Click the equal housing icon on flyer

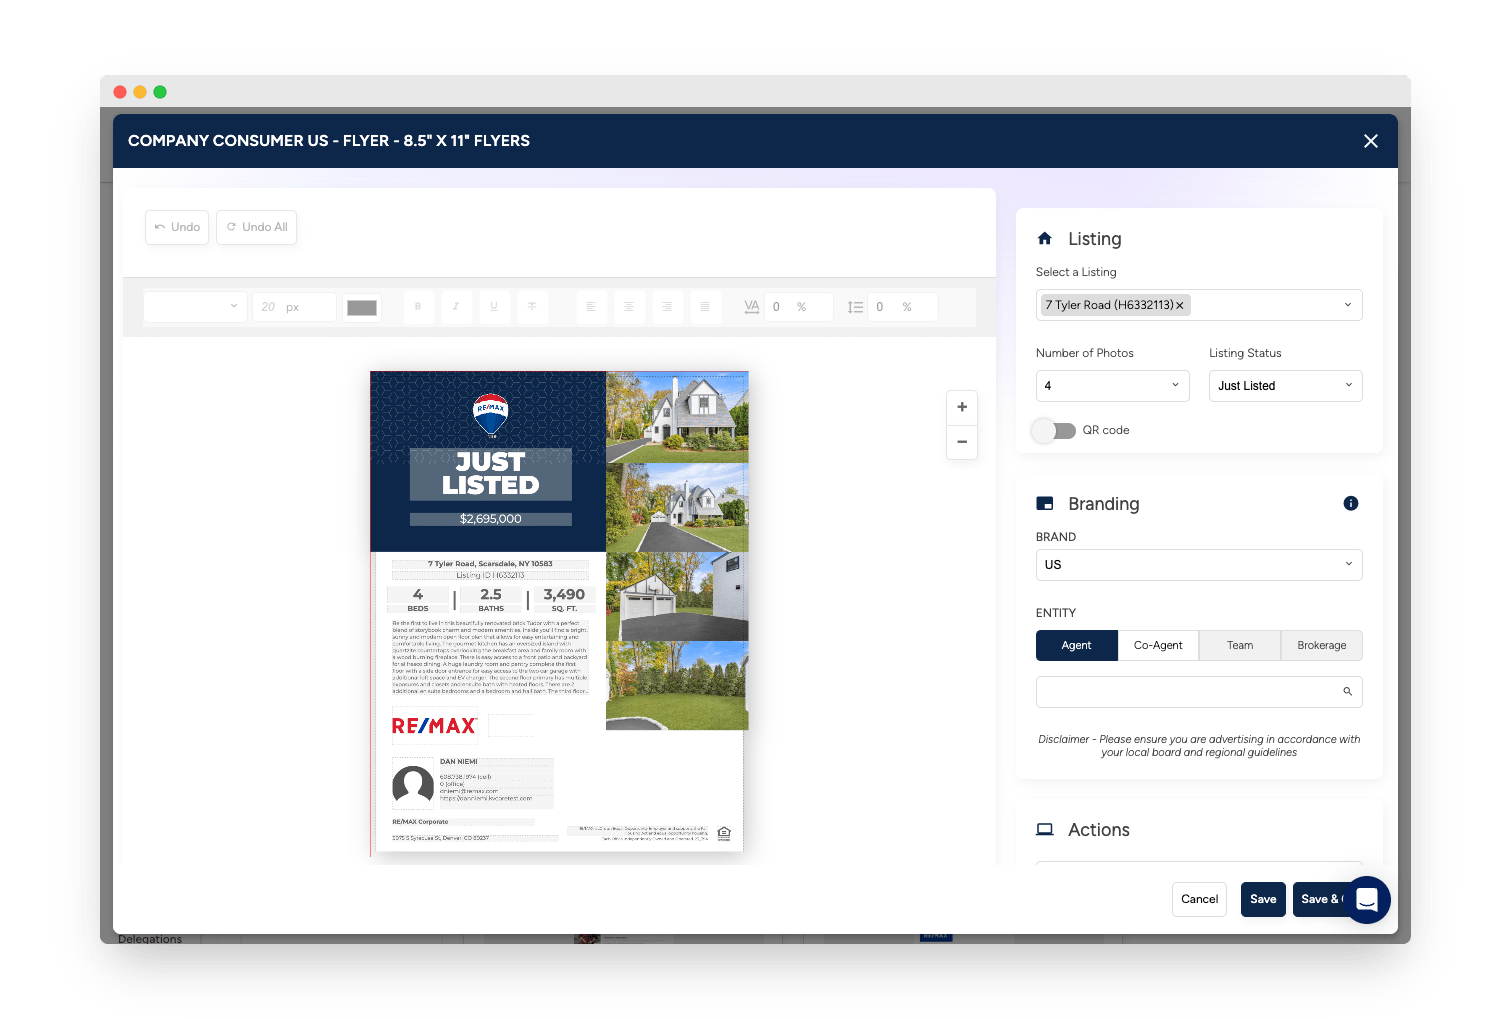725,833
